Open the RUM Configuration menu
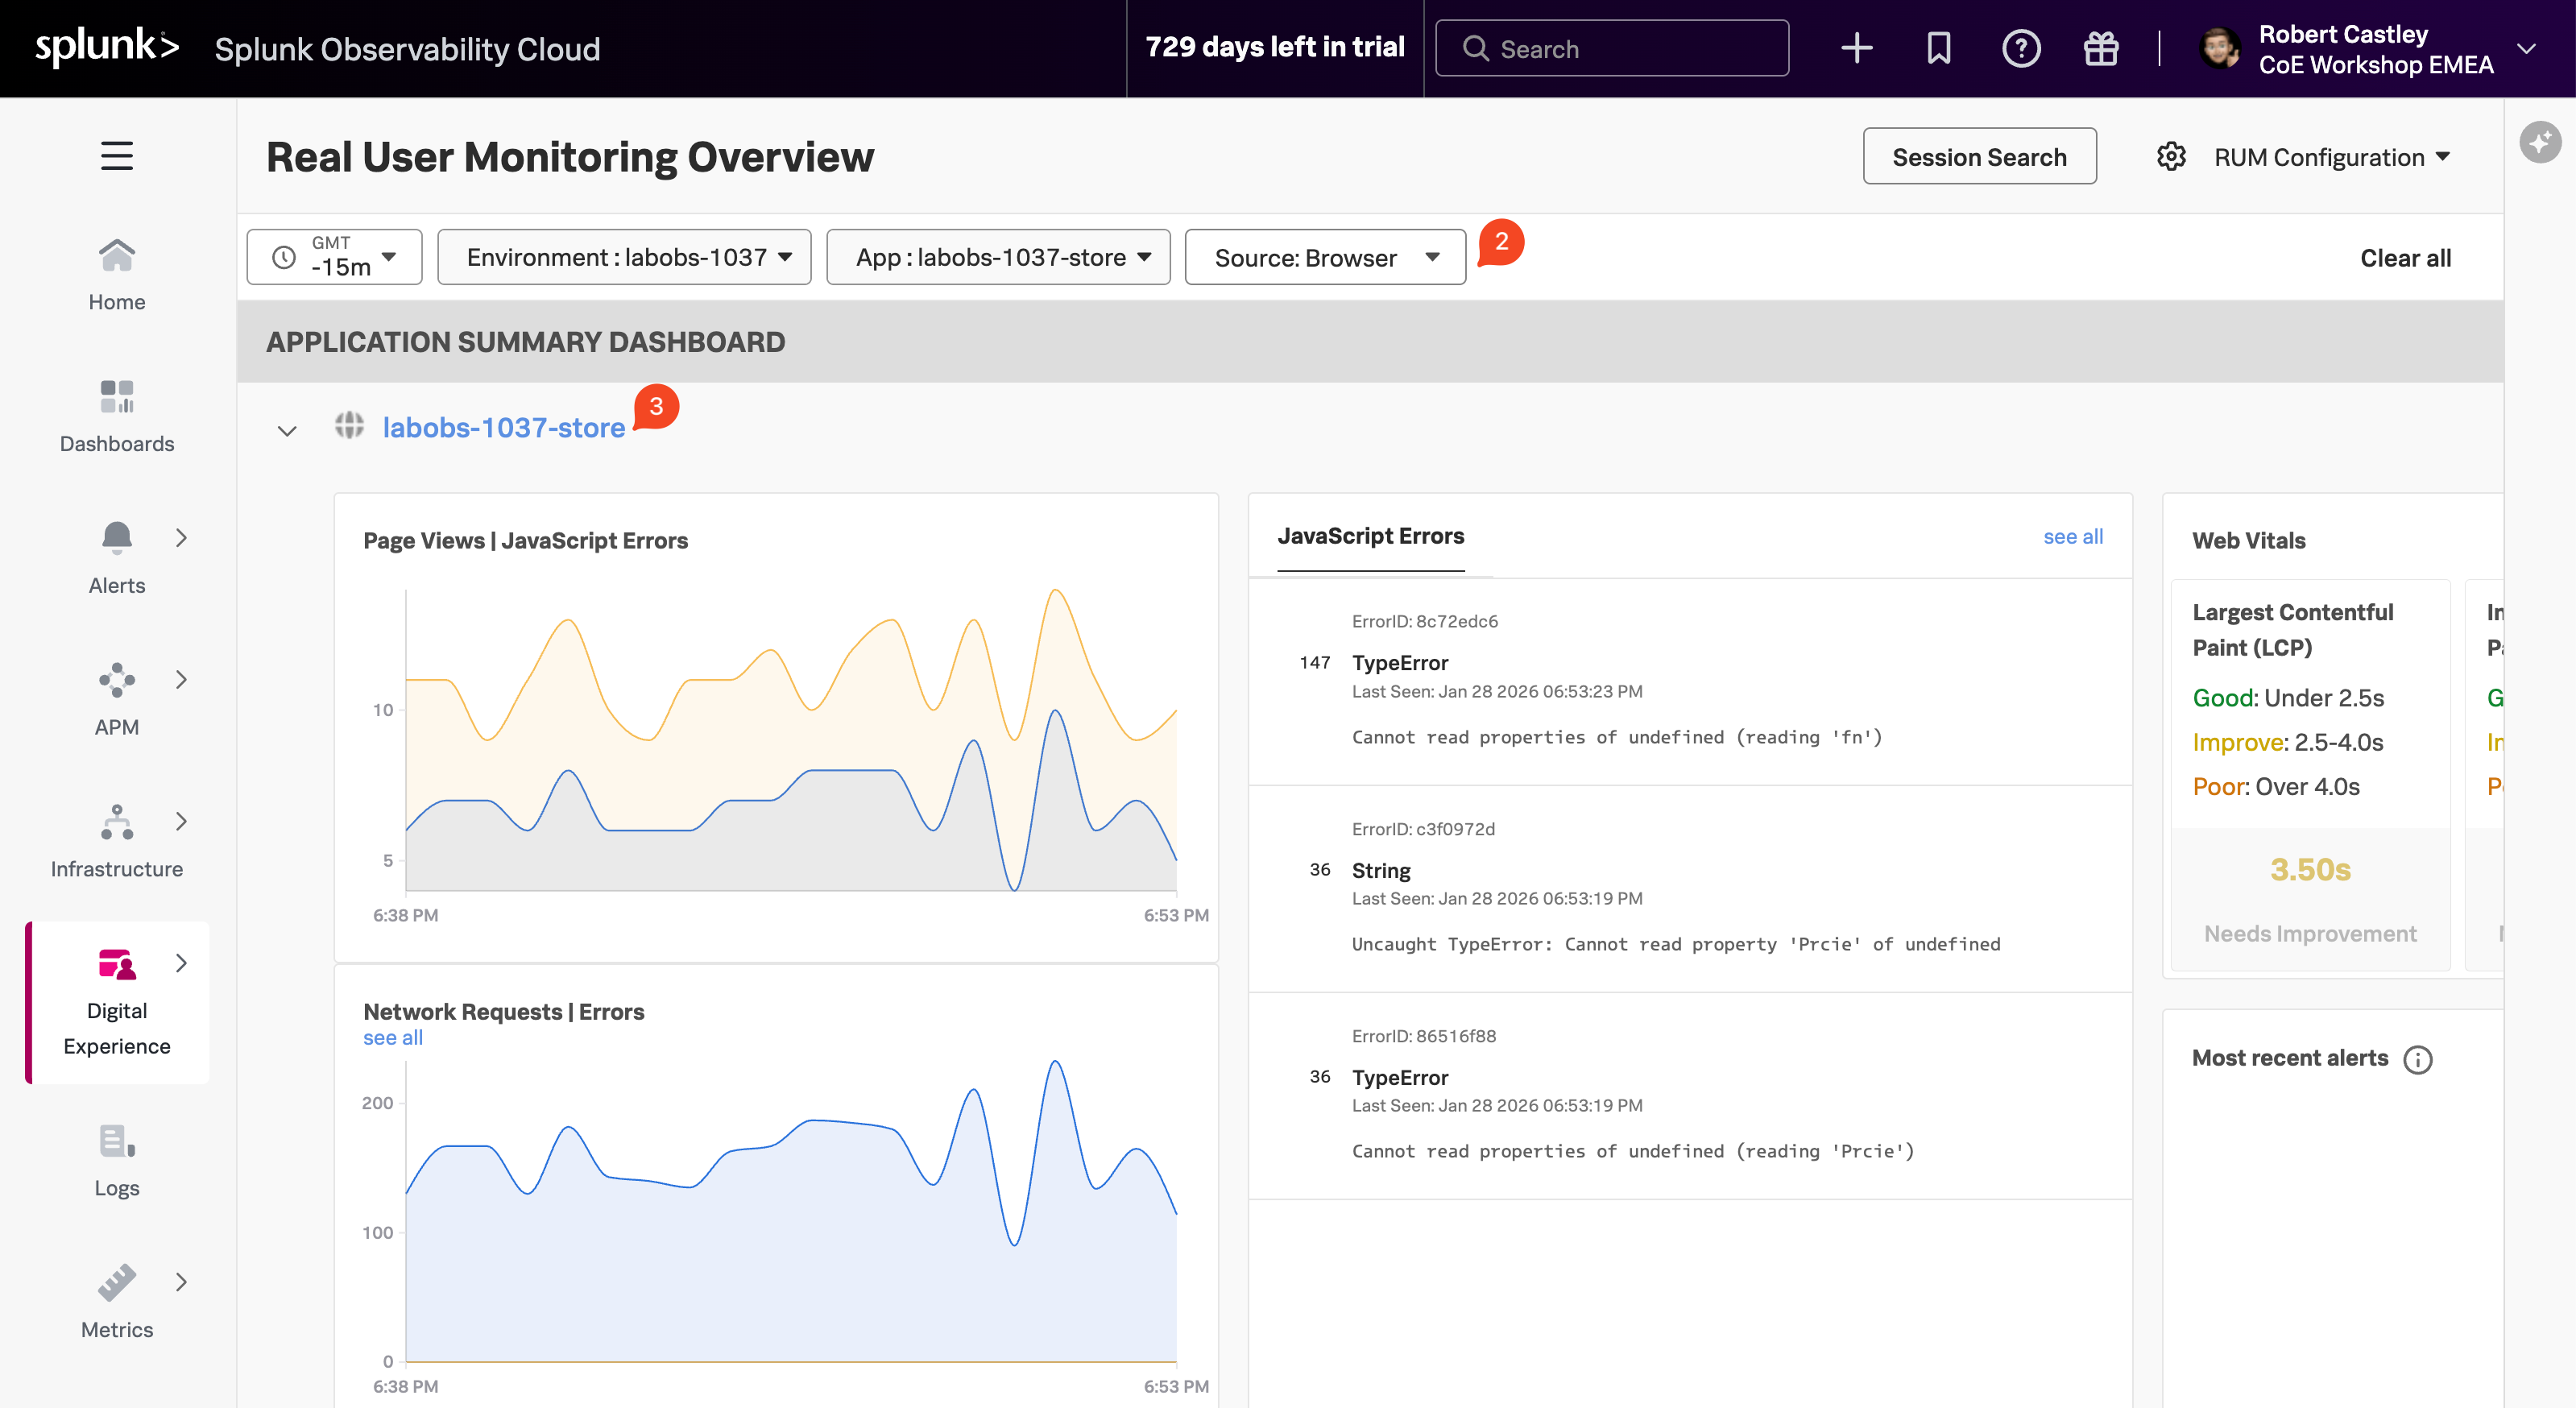This screenshot has height=1408, width=2576. pos(2330,156)
